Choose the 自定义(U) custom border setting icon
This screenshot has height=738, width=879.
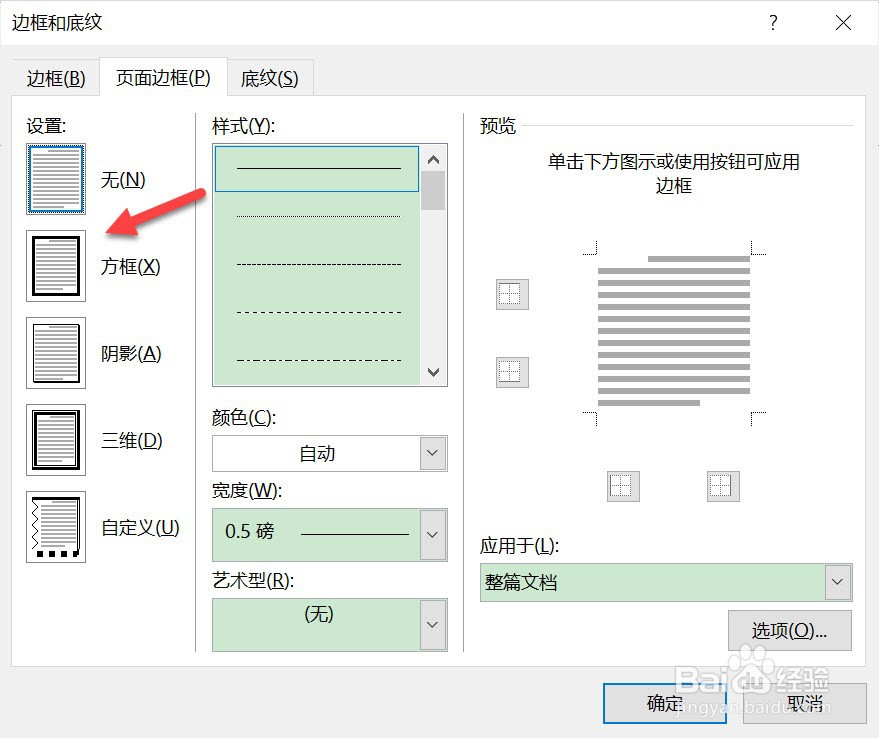(56, 527)
